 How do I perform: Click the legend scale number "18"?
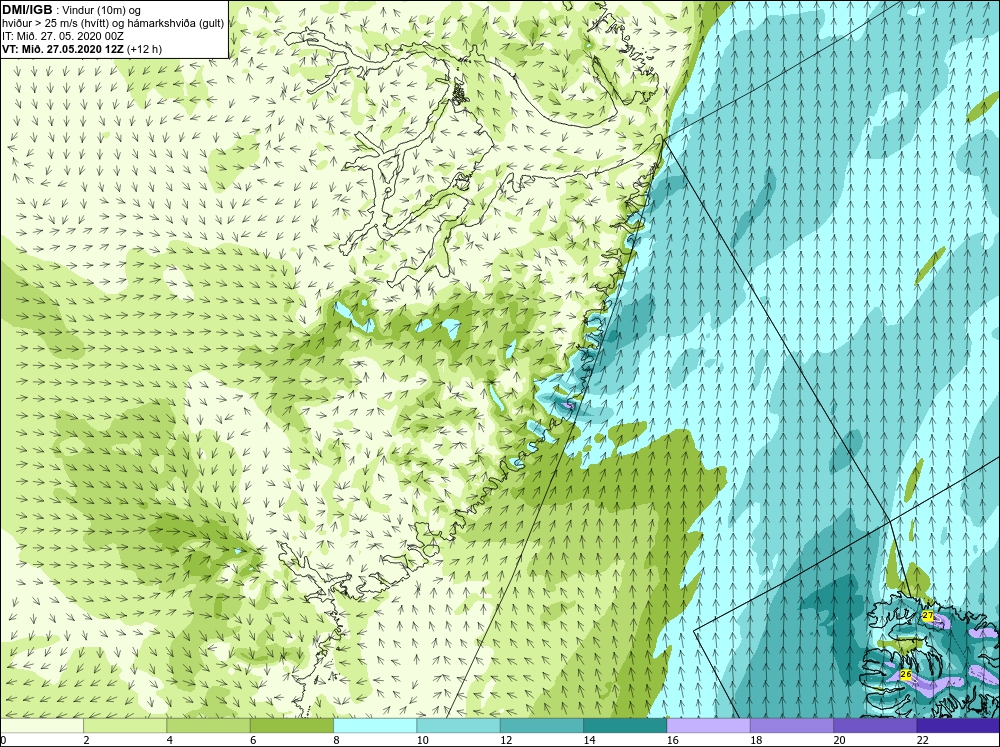[x=756, y=740]
